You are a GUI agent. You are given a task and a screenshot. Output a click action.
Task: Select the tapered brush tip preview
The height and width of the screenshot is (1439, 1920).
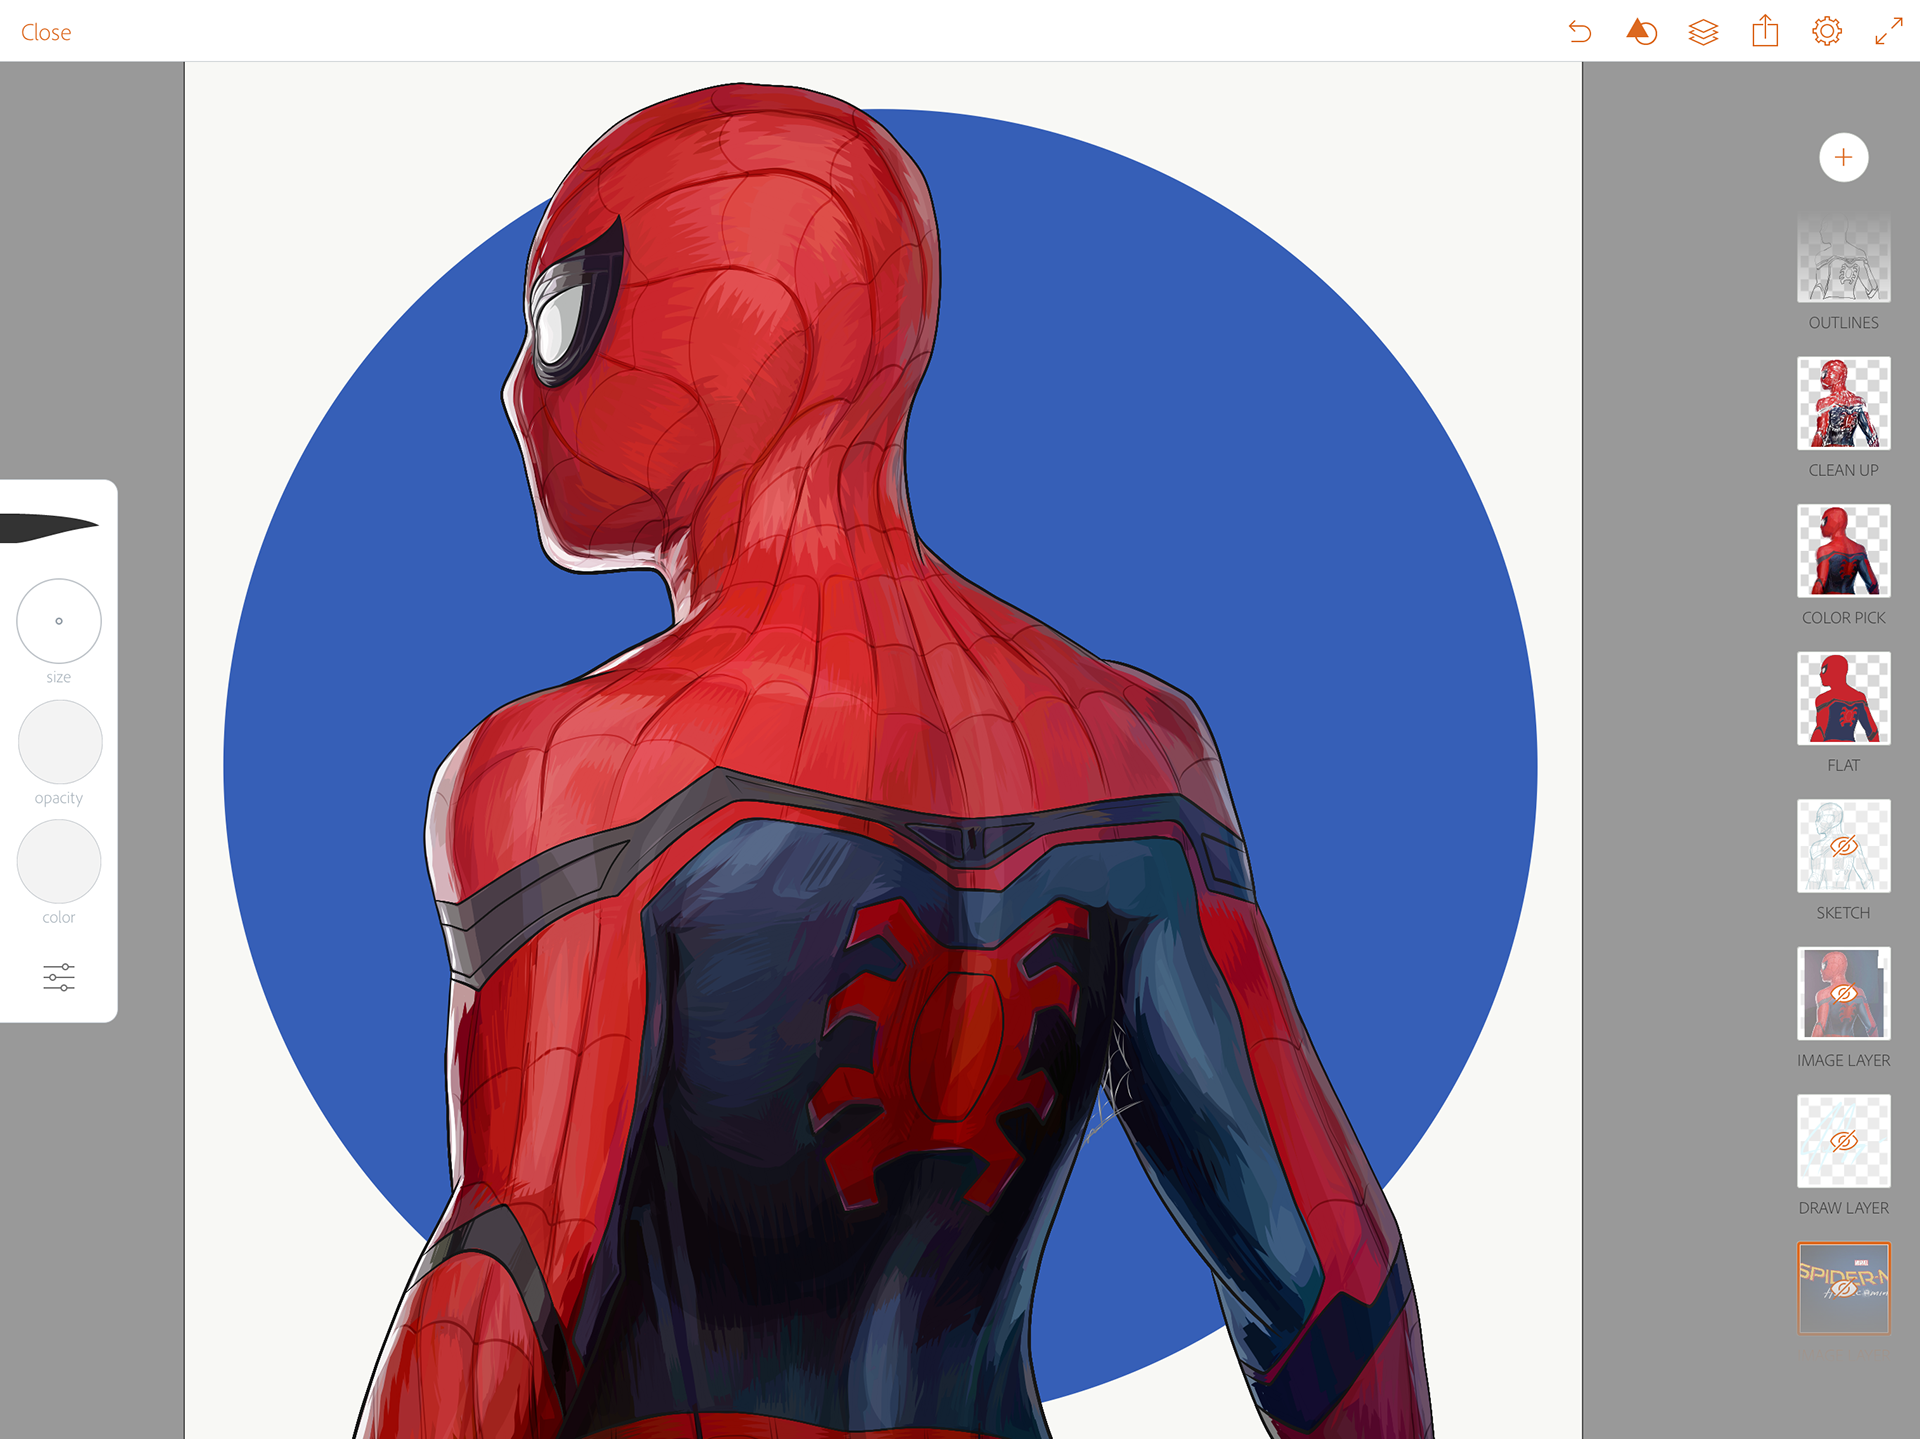pos(48,527)
